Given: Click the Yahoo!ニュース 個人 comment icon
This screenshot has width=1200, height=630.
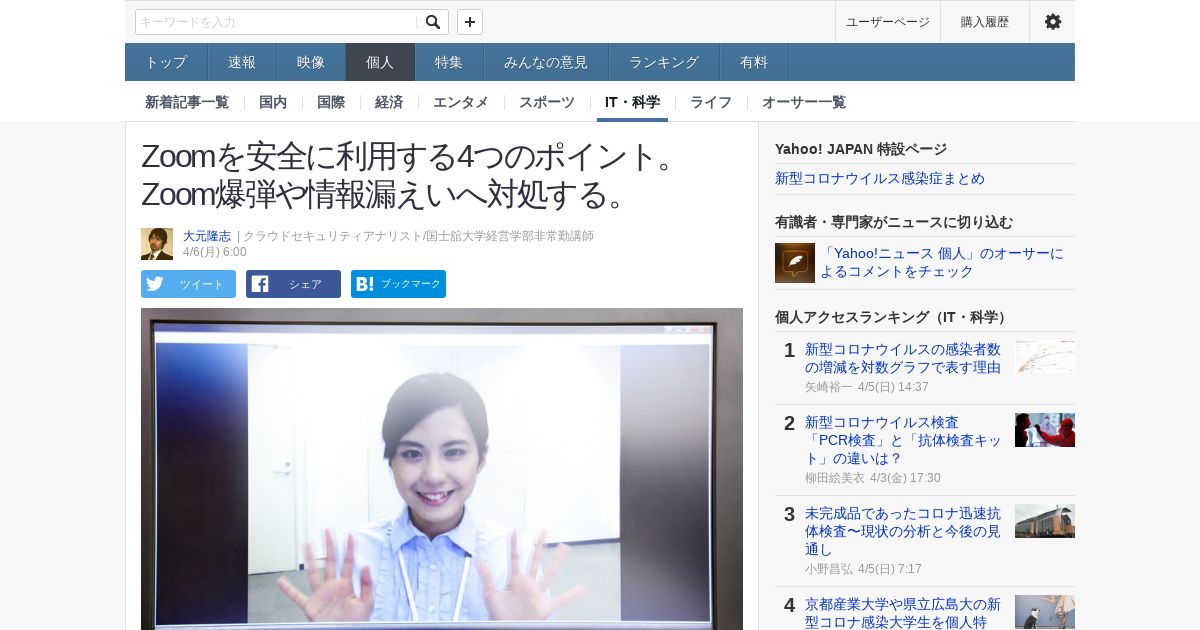Looking at the screenshot, I should coord(795,263).
